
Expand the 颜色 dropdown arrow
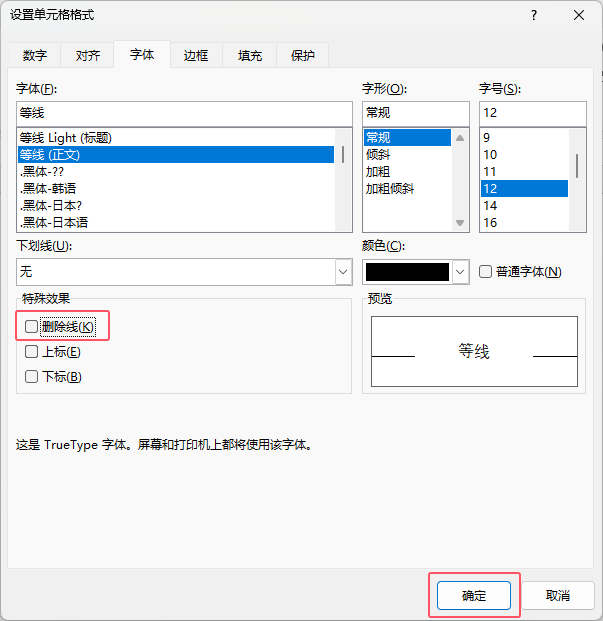click(x=460, y=272)
